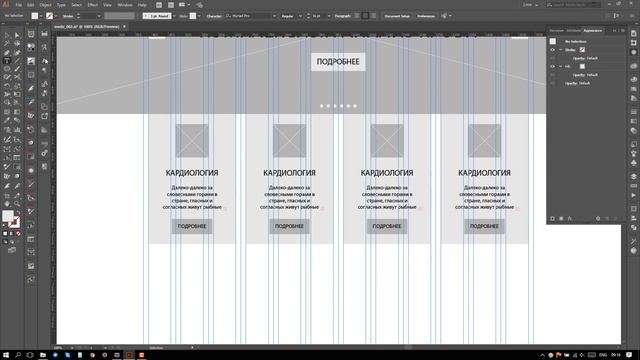Open the fill color dropdown in control bar
Viewport: 640px width, 360px height.
point(41,16)
